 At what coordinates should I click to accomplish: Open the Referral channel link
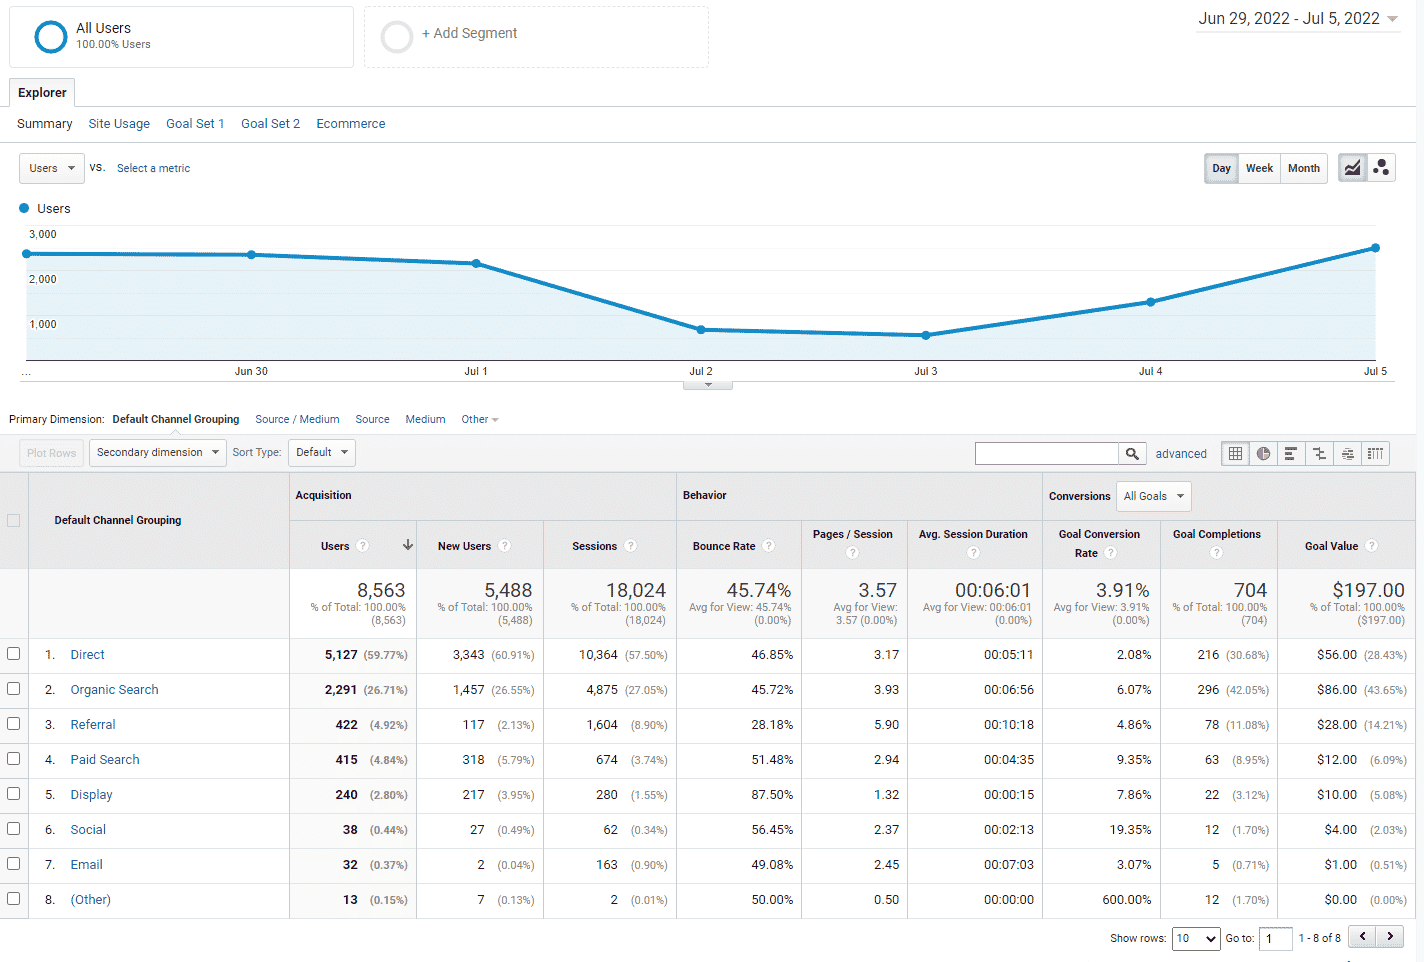(x=93, y=724)
